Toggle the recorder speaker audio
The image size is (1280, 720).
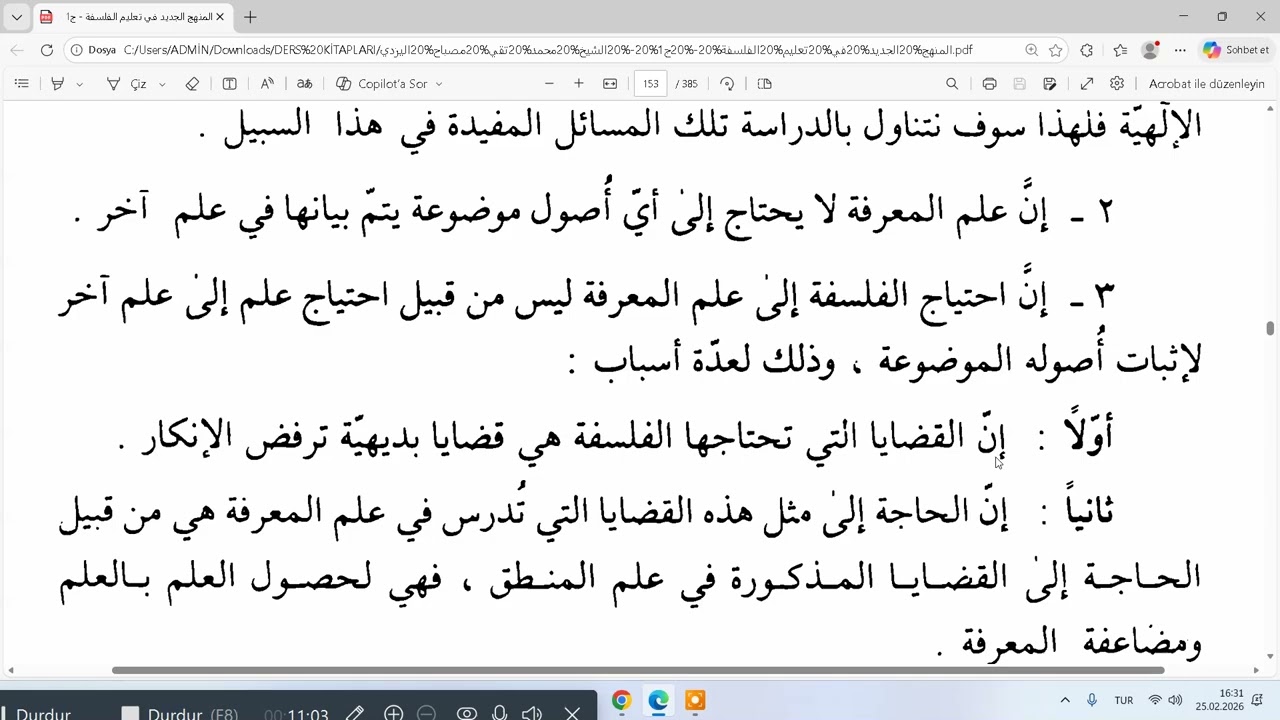(x=532, y=714)
